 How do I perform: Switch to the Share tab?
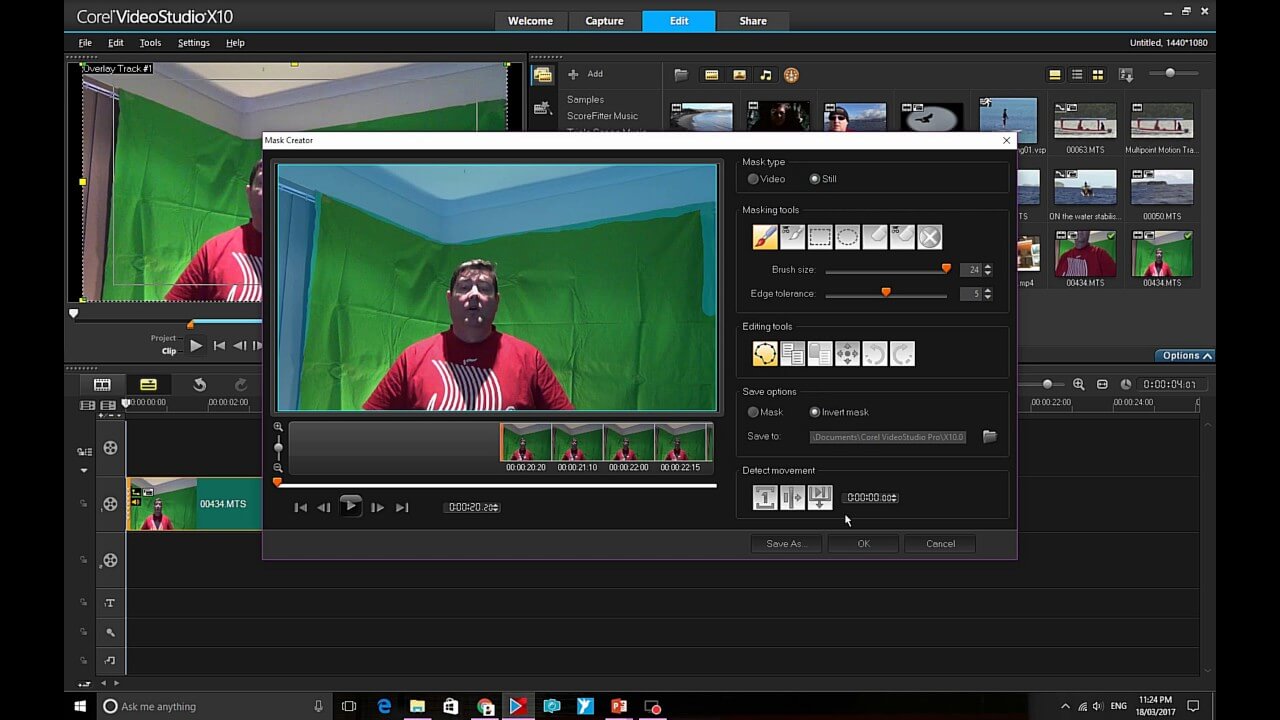click(x=753, y=21)
